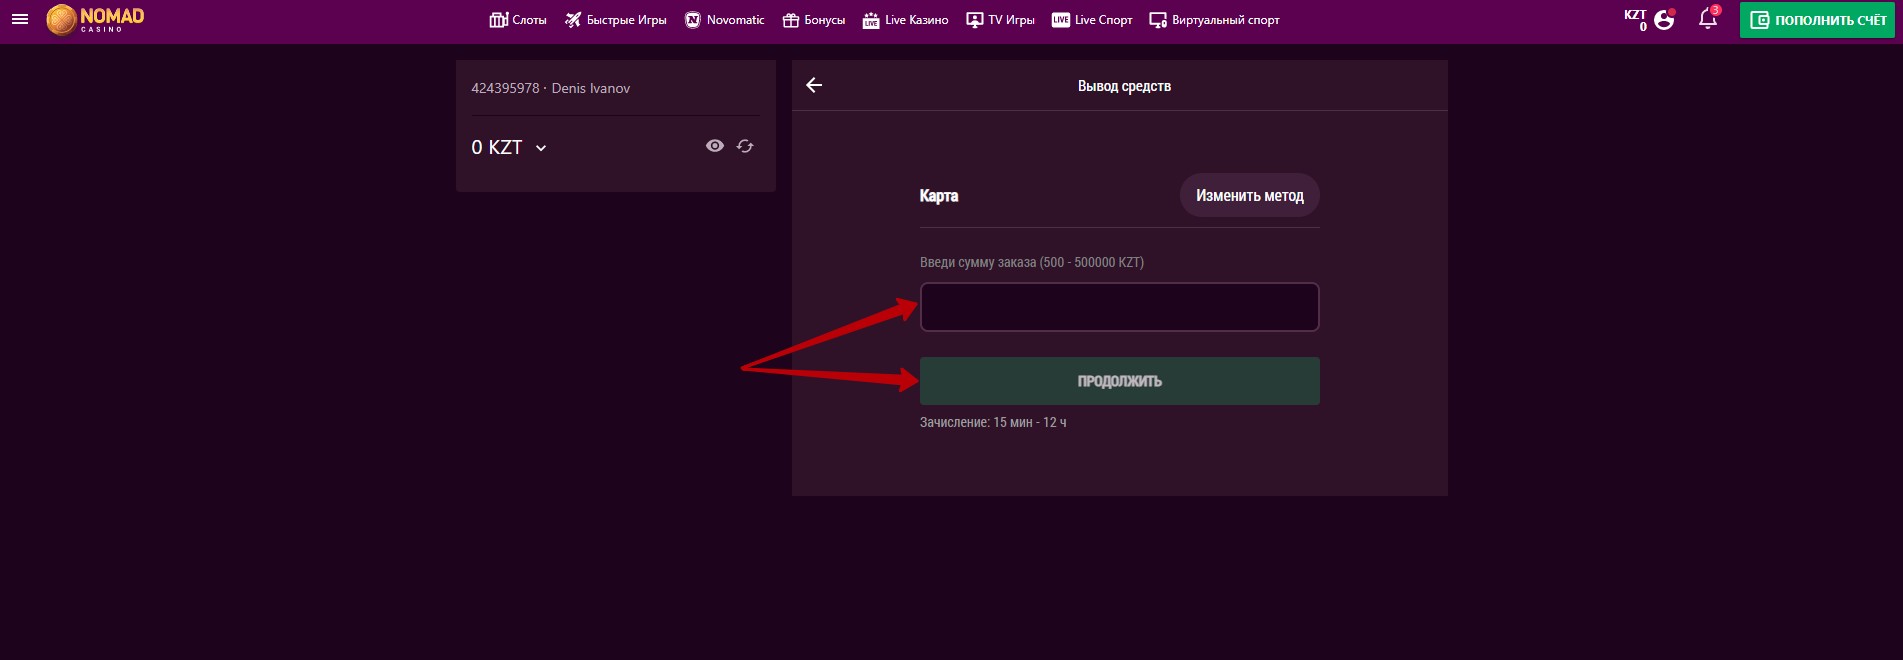Viewport: 1903px width, 660px height.
Task: Open the Novomatic section
Action: (725, 20)
